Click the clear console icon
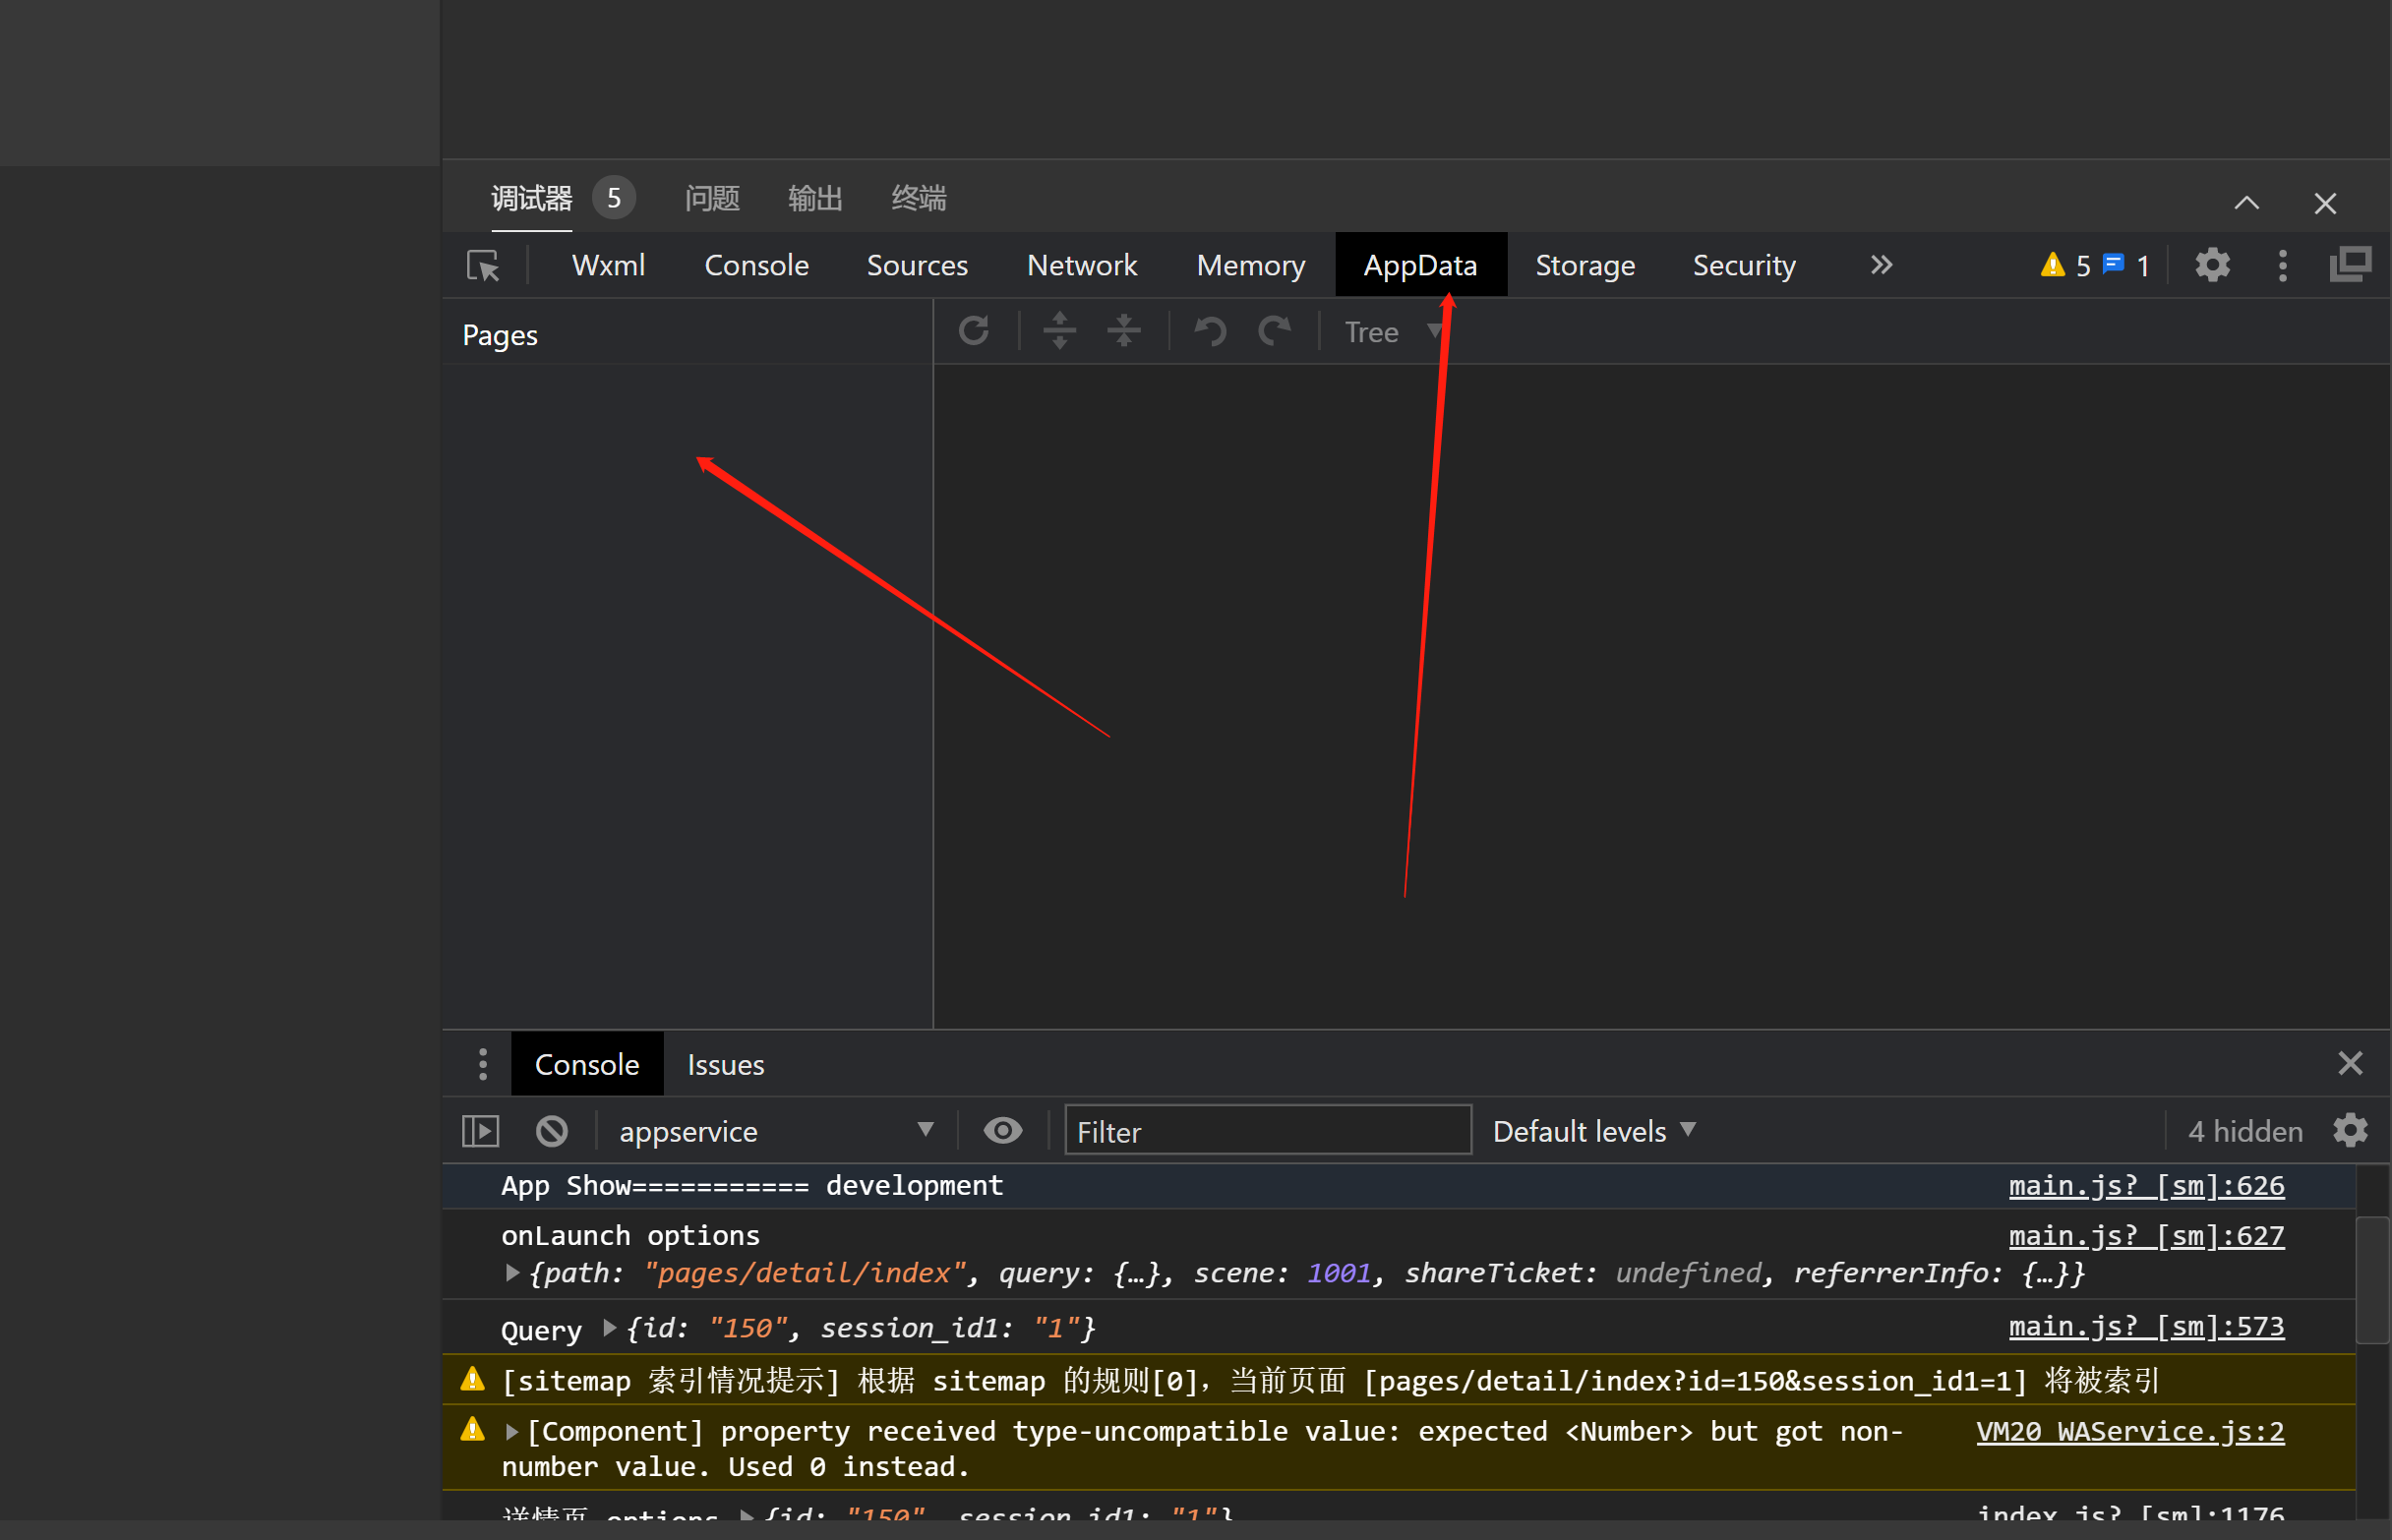Image resolution: width=2392 pixels, height=1540 pixels. coord(552,1131)
